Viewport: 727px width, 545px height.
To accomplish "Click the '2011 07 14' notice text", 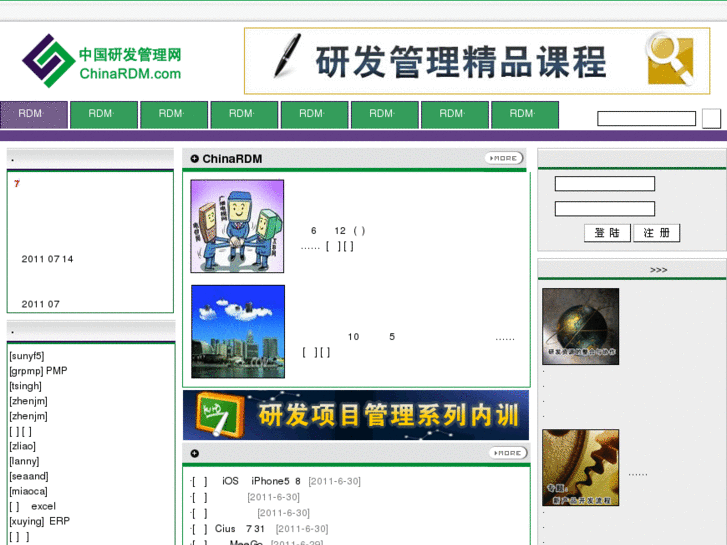I will point(47,259).
